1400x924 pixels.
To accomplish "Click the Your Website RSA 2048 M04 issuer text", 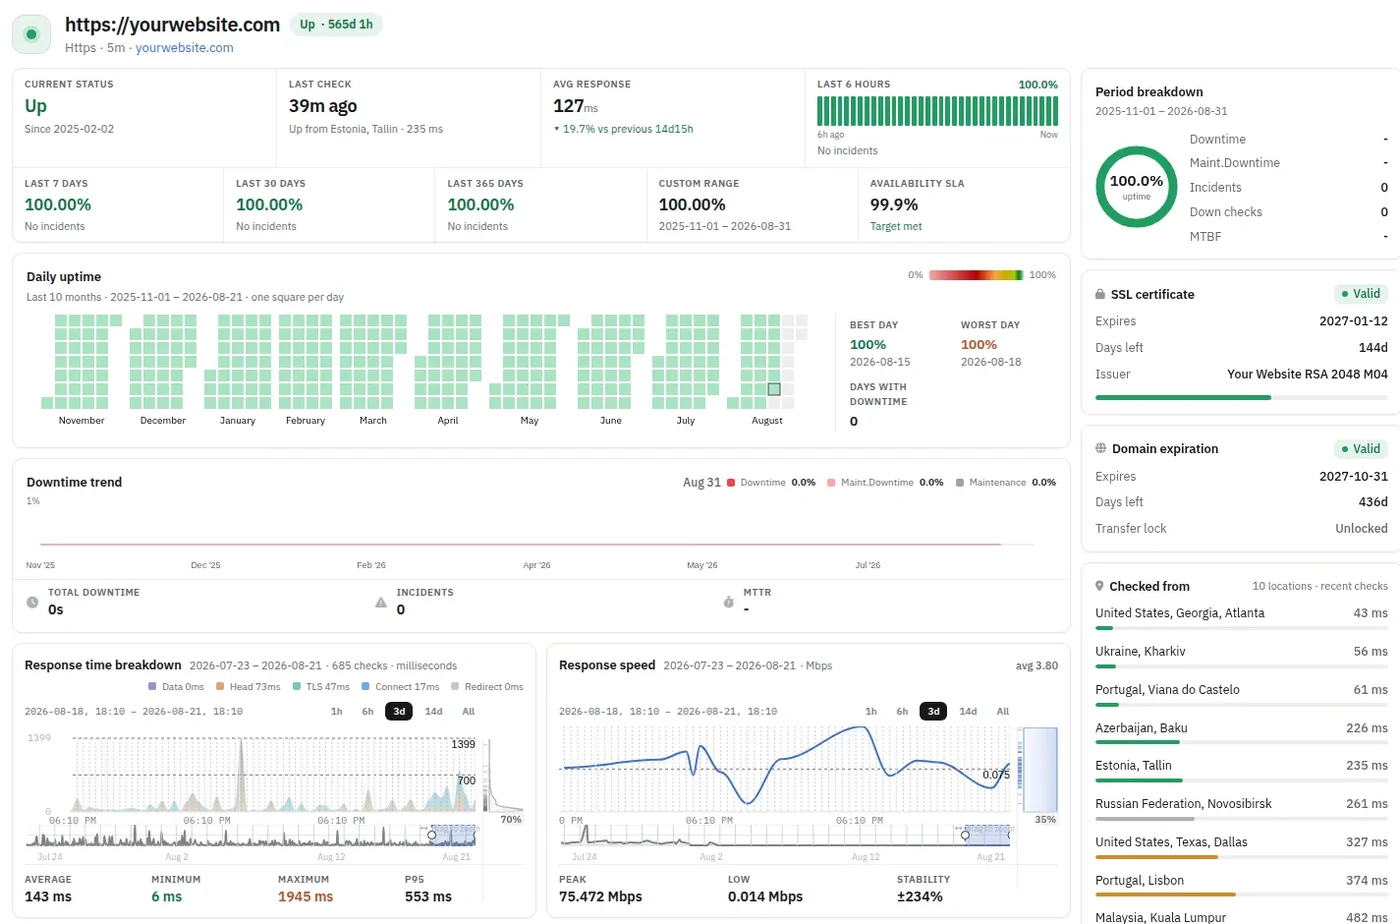I will [1307, 374].
